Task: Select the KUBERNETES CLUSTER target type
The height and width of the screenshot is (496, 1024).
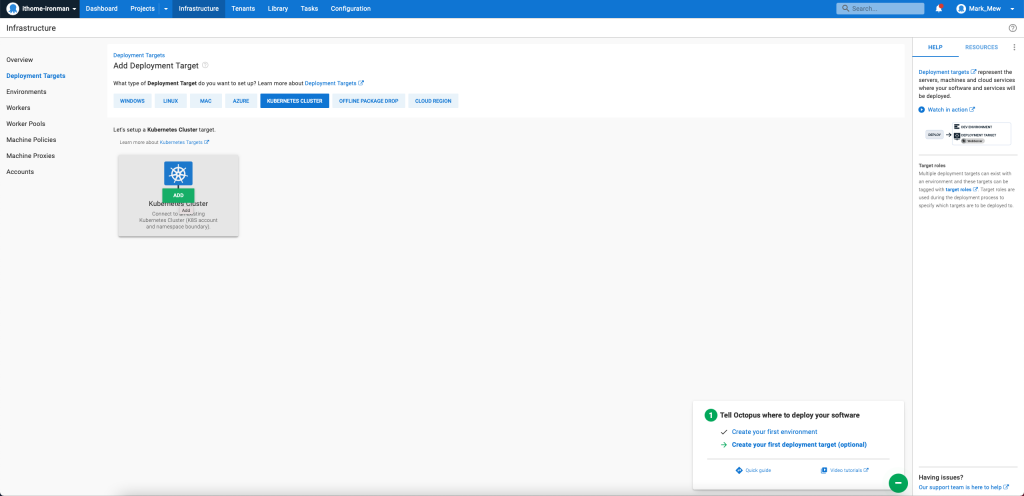Action: click(295, 101)
